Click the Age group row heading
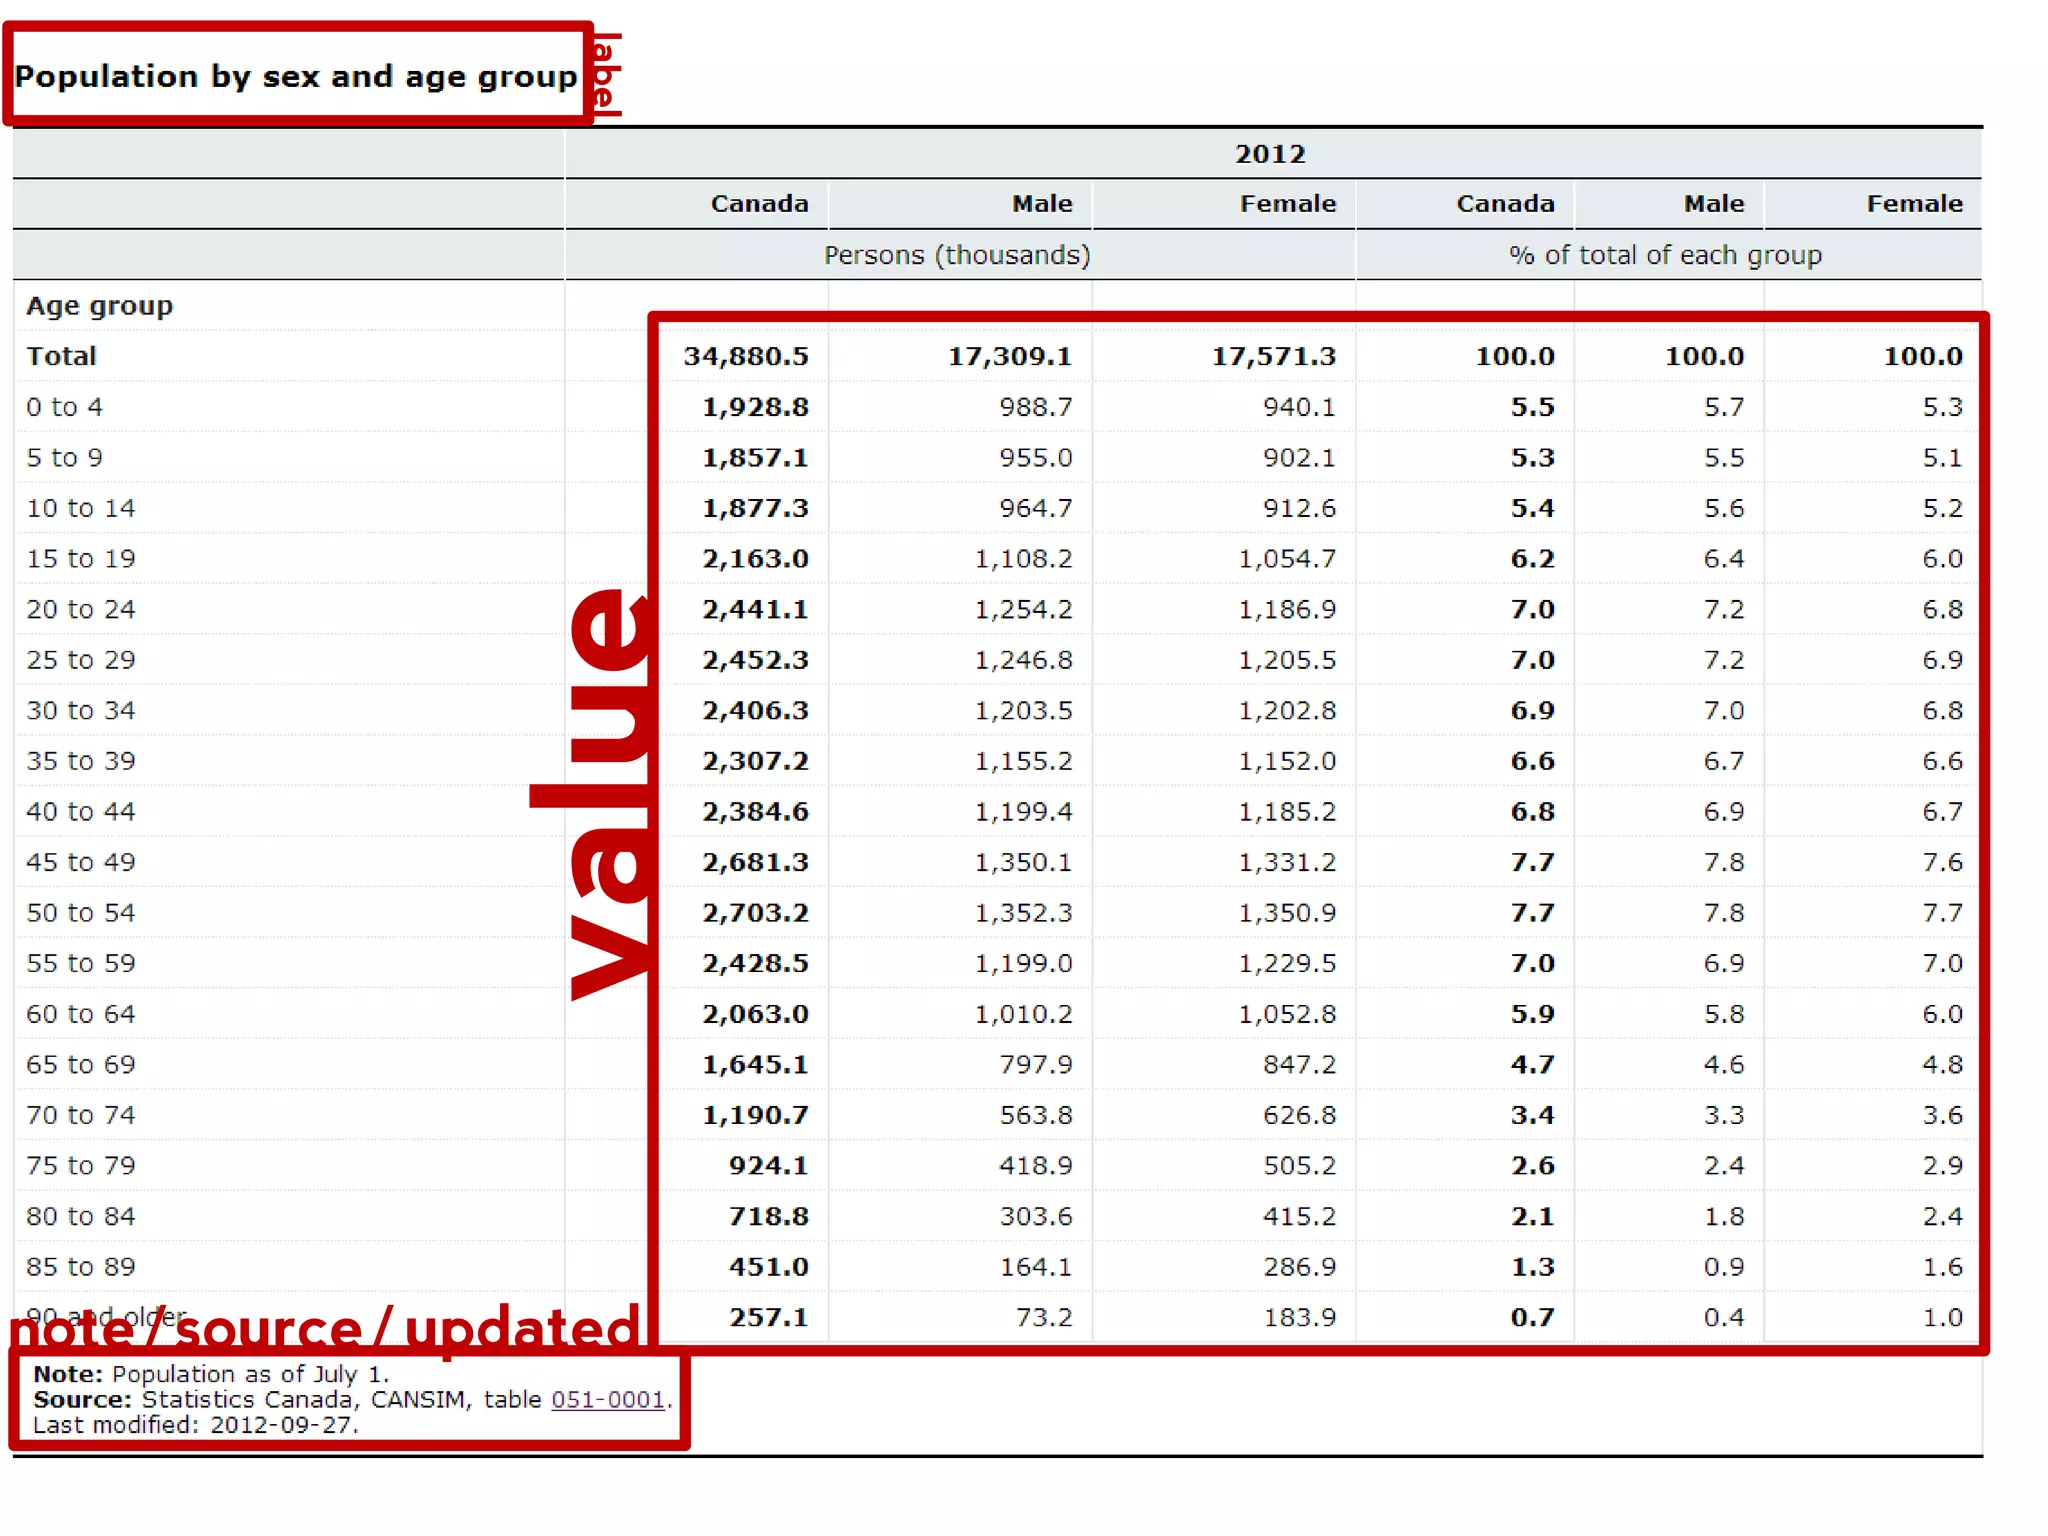 100,306
